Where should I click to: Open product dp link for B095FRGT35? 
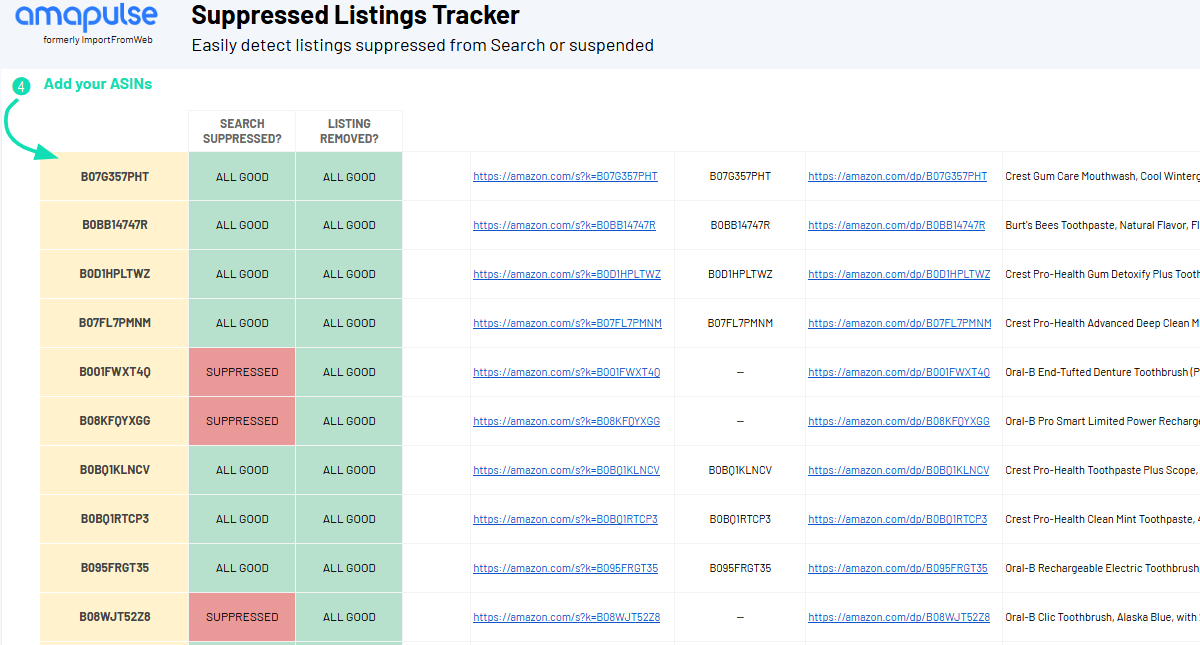coord(897,569)
